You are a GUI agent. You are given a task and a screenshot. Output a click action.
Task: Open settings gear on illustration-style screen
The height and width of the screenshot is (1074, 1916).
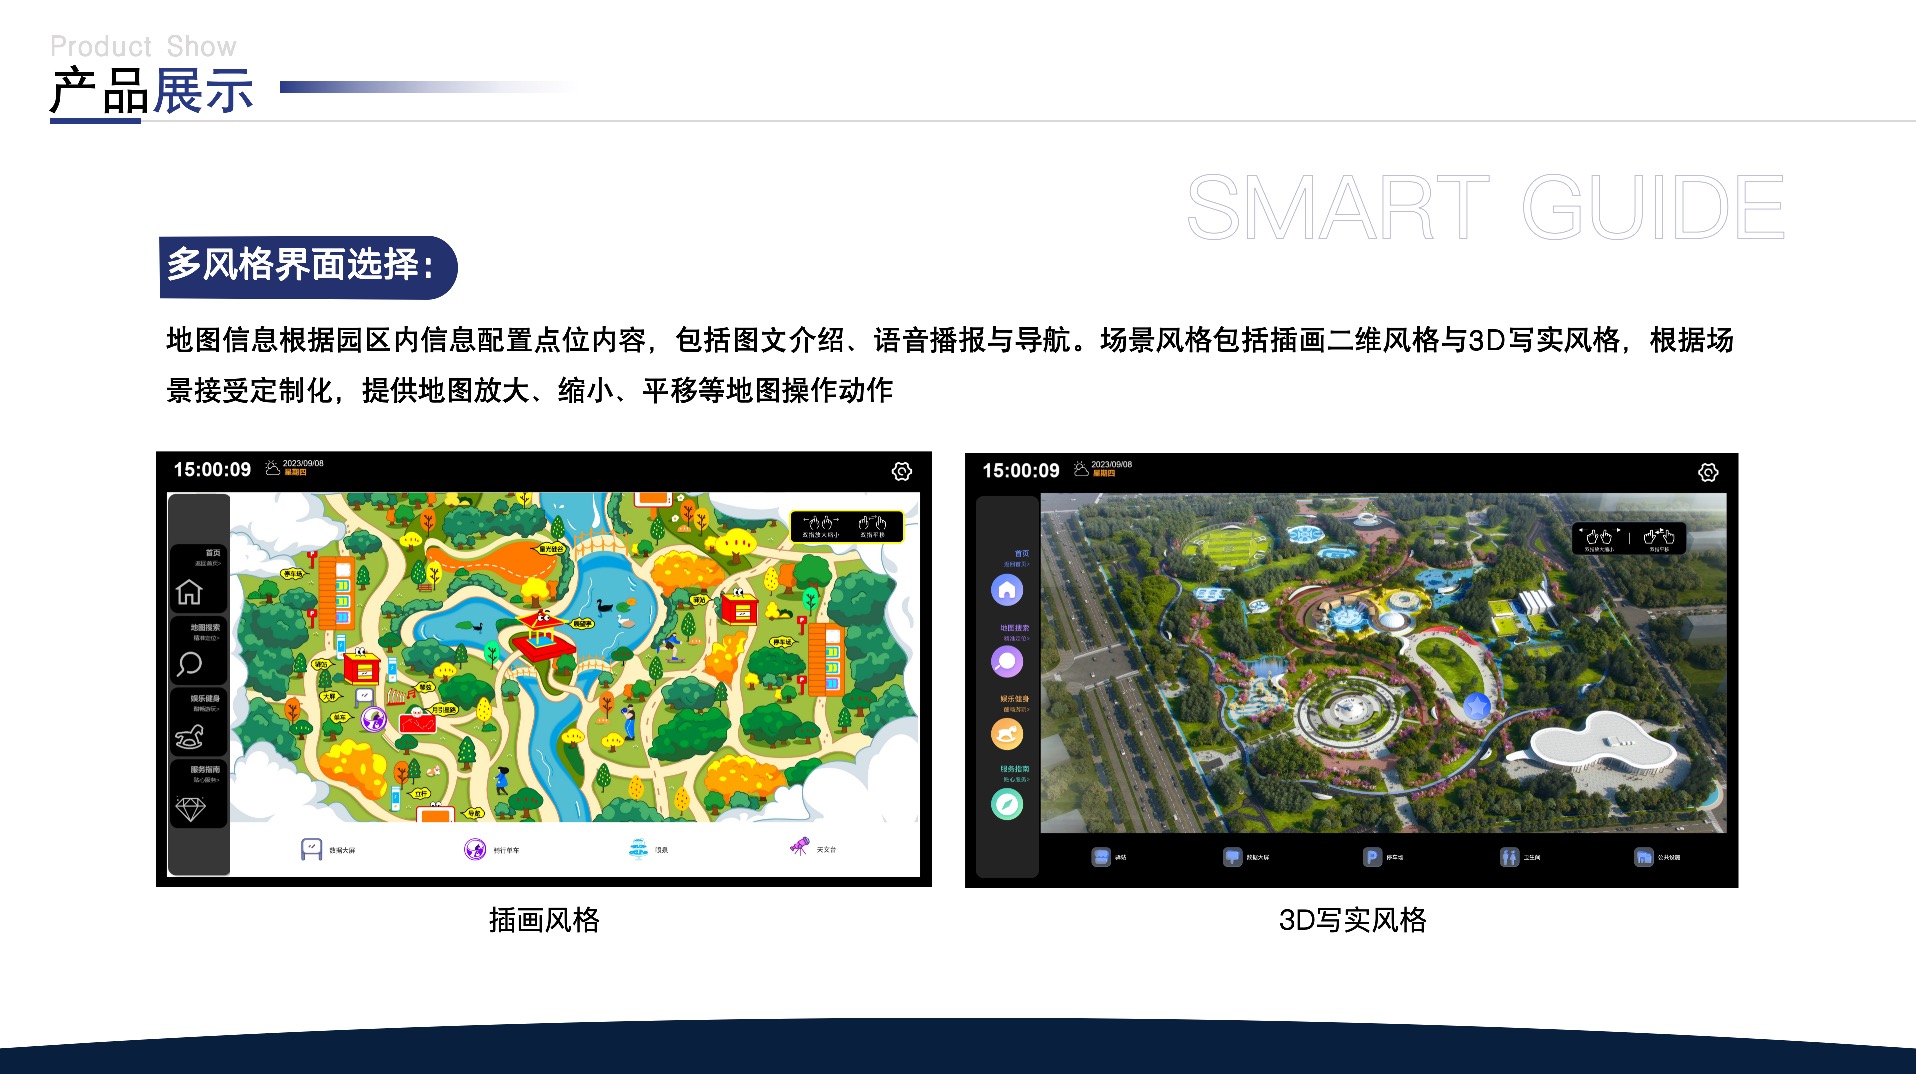click(901, 471)
